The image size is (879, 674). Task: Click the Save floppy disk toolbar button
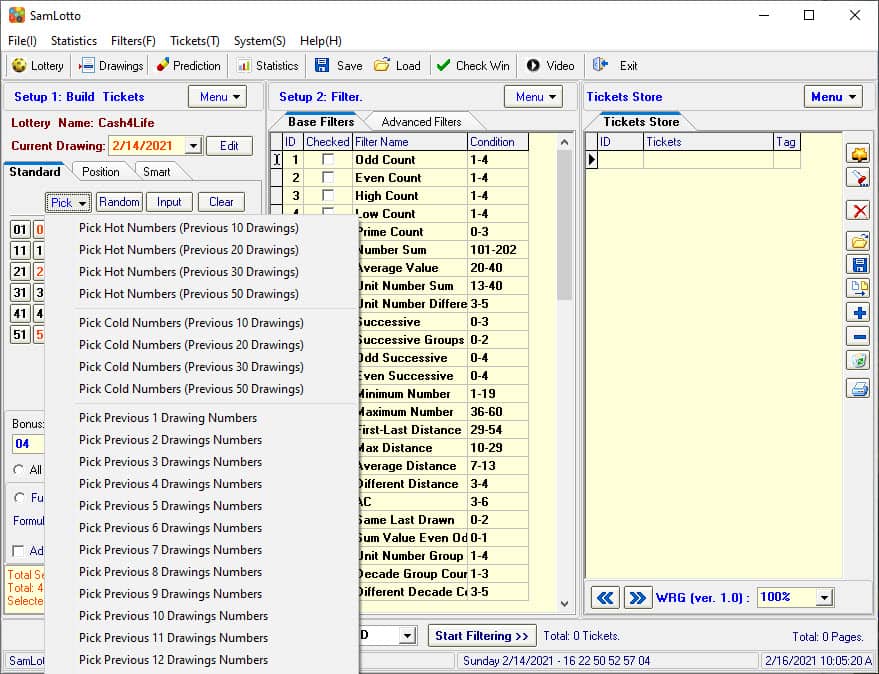(339, 66)
